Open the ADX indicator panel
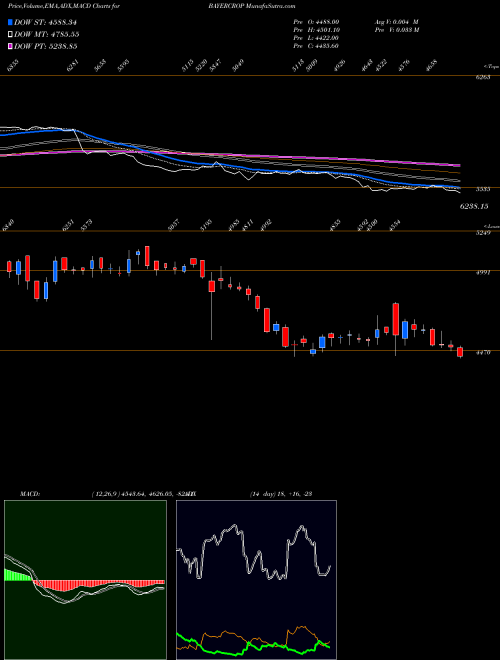500x660 pixels. 256,580
